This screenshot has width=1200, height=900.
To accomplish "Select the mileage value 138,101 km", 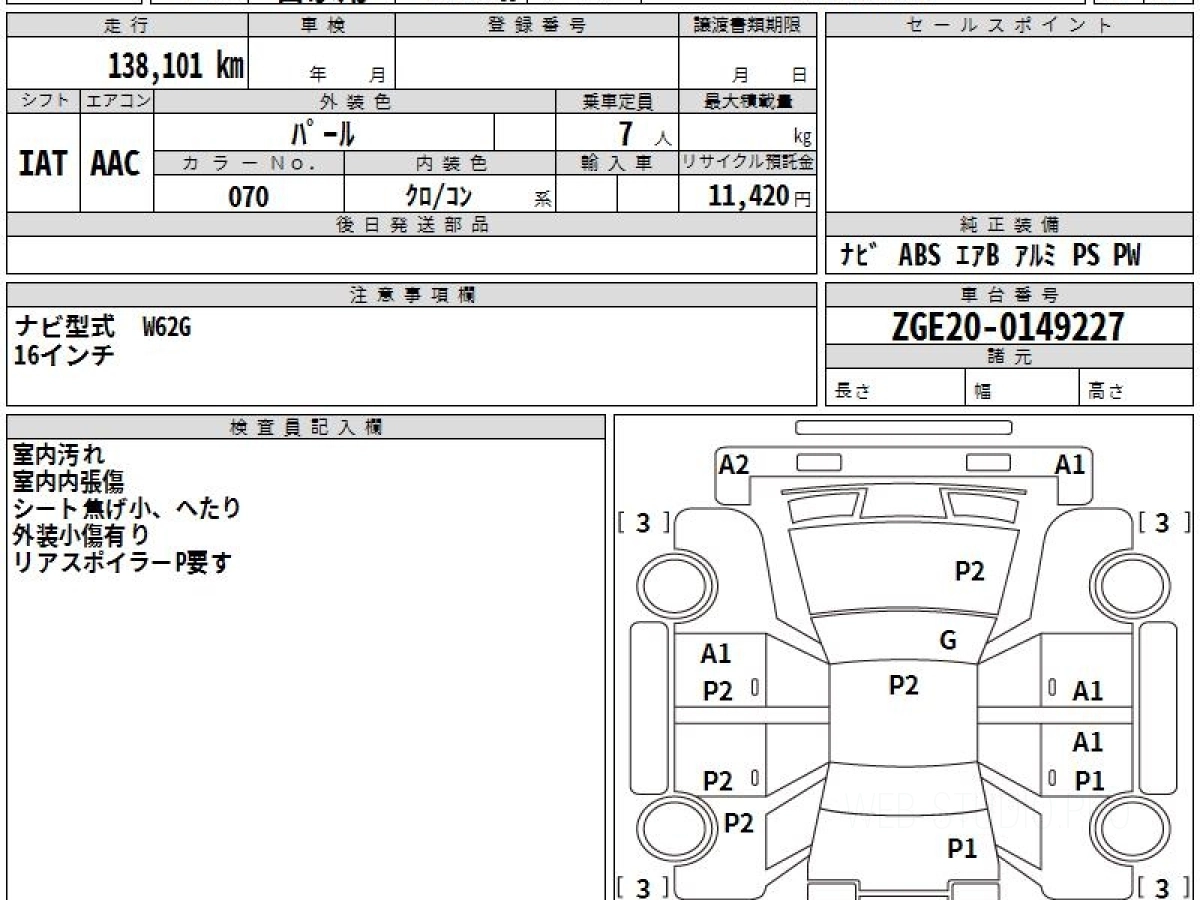I will pos(175,66).
